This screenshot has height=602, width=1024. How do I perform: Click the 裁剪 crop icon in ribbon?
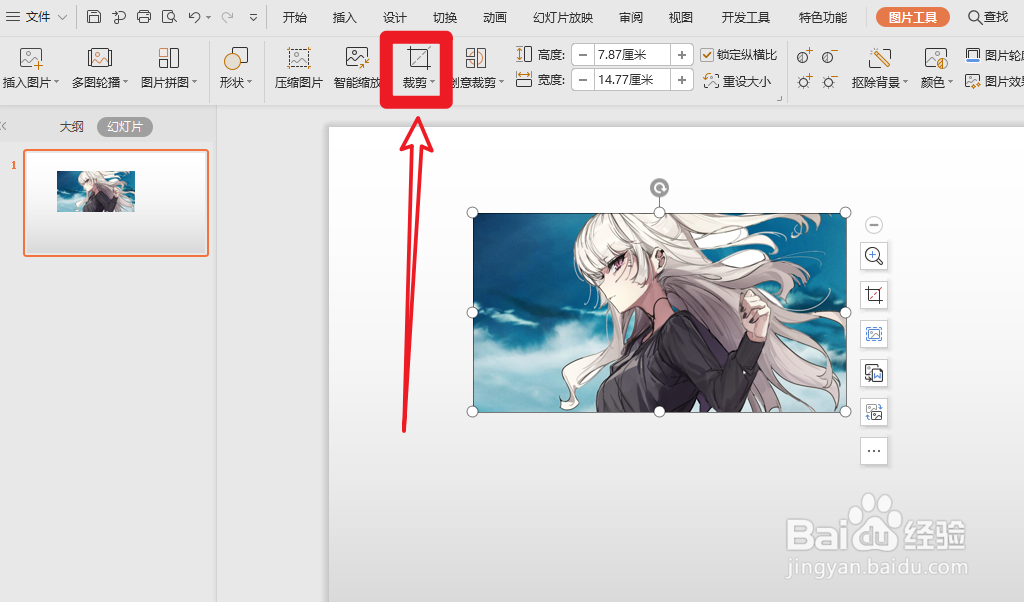[418, 59]
